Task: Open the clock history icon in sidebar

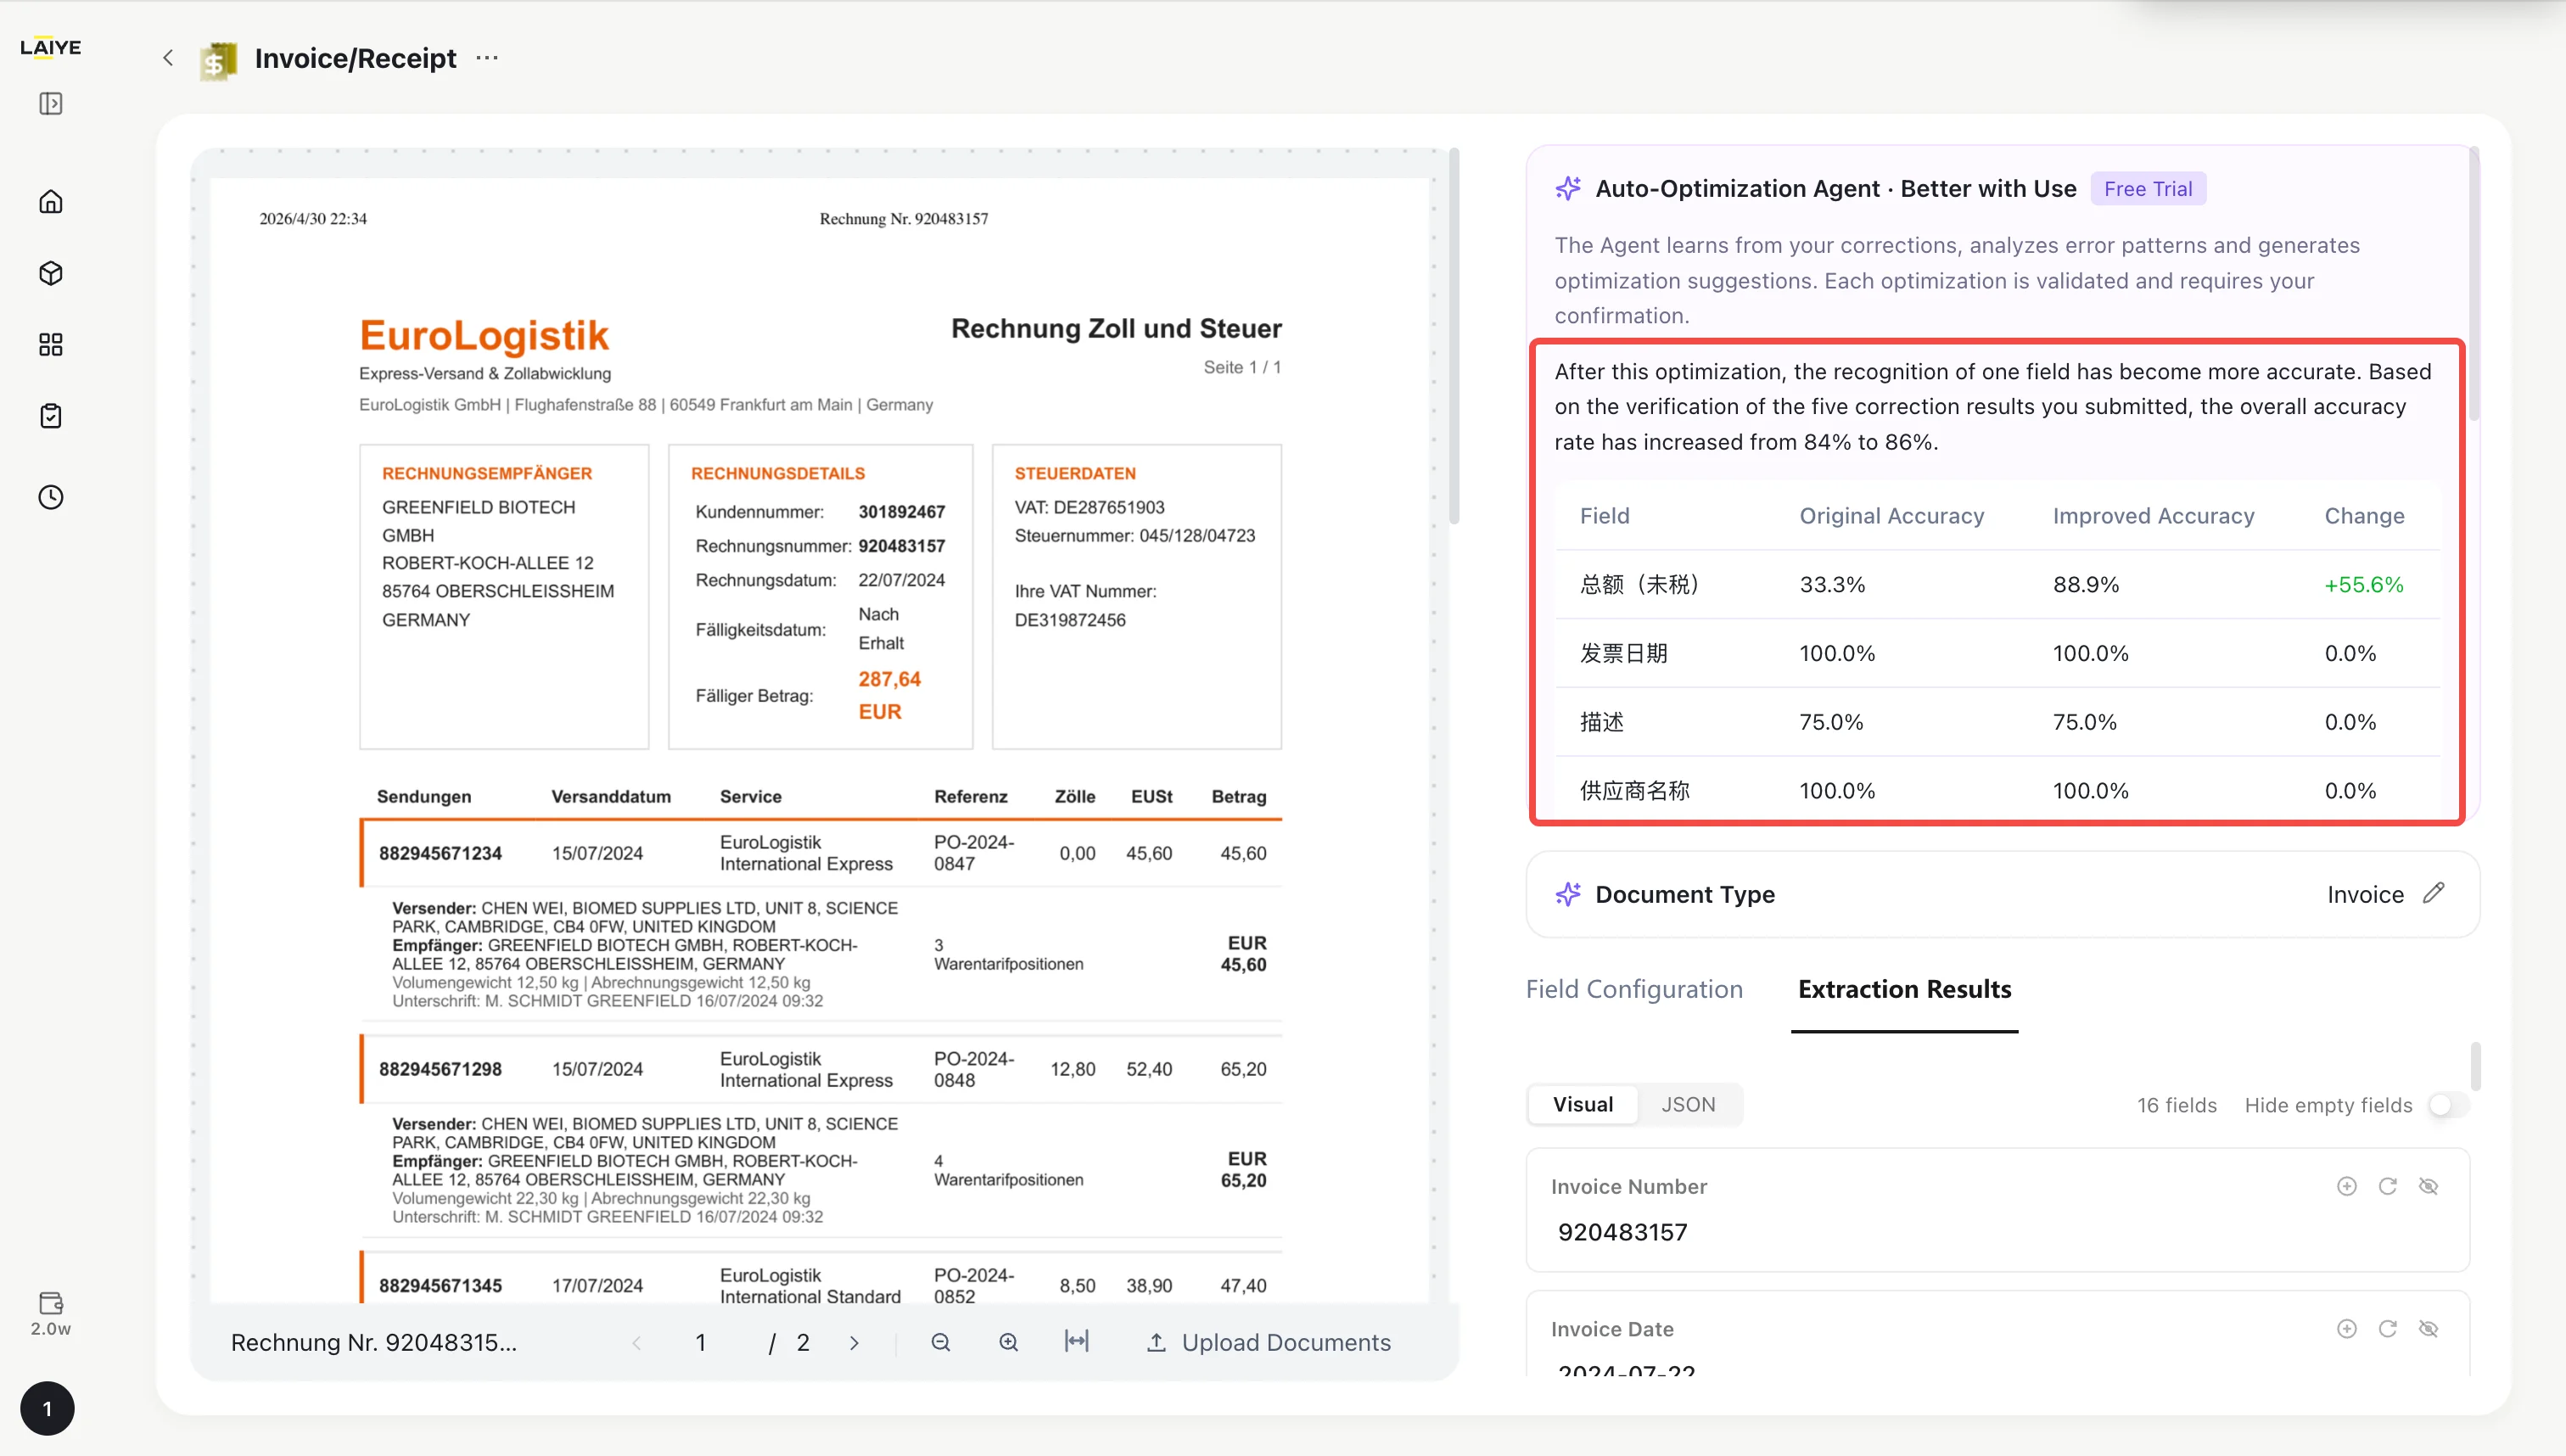Action: coord(51,497)
